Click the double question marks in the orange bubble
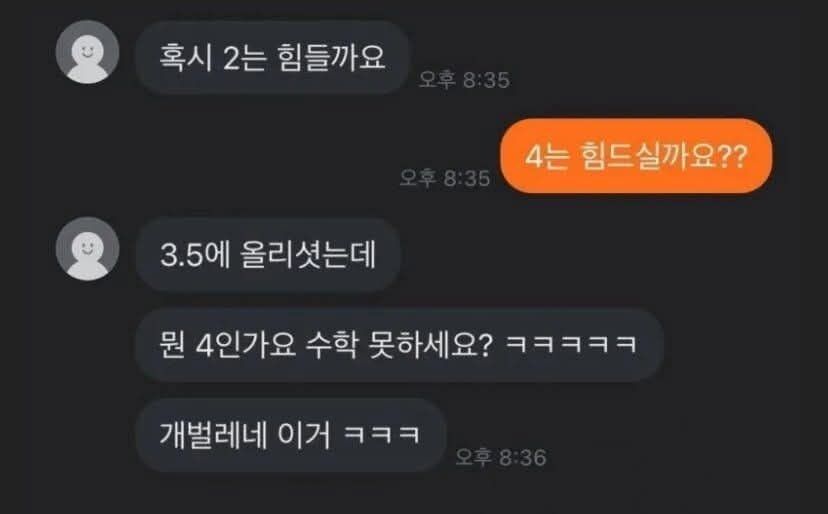The image size is (828, 514). [x=733, y=156]
